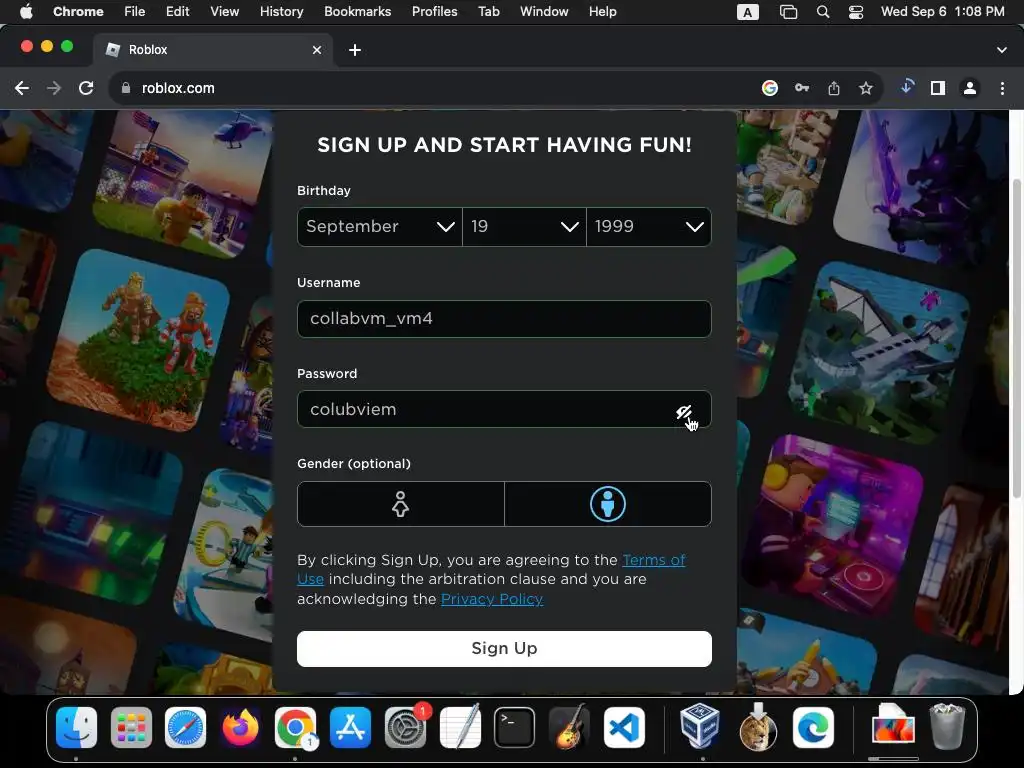Open saved passwords key icon
Viewport: 1024px width, 768px height.
[x=802, y=88]
